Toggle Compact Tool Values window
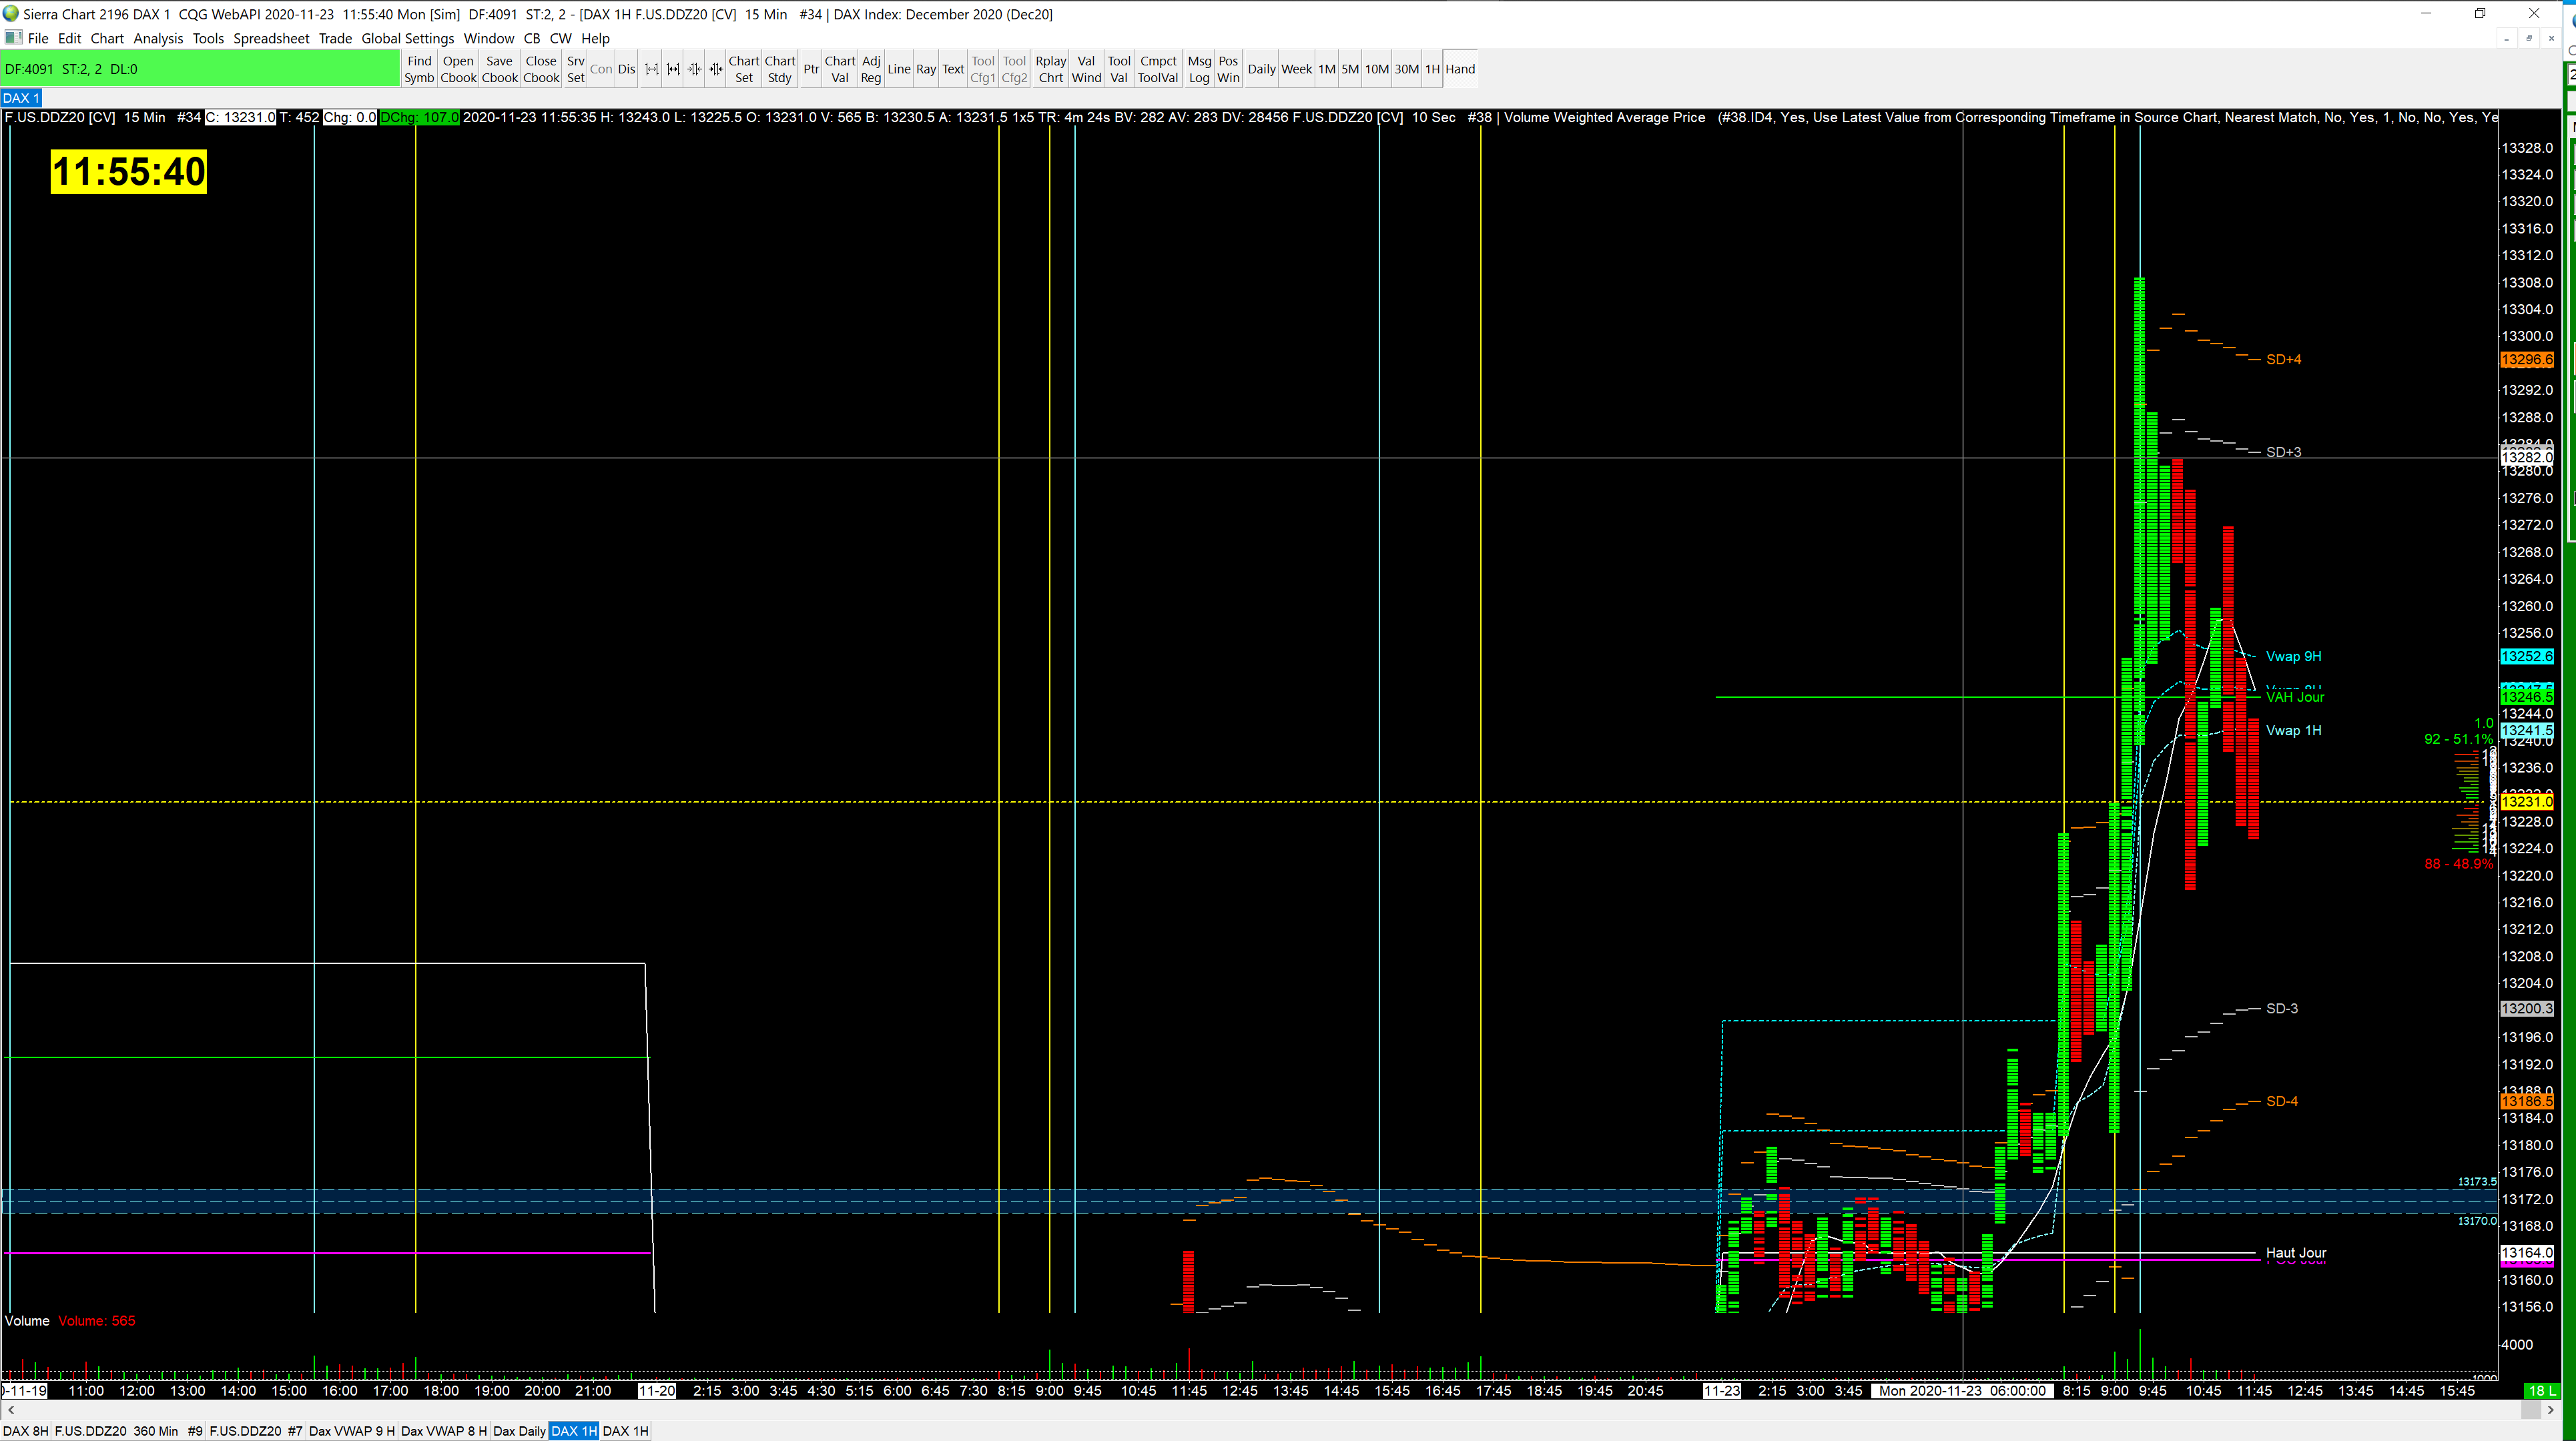The image size is (2576, 1441). click(1158, 69)
